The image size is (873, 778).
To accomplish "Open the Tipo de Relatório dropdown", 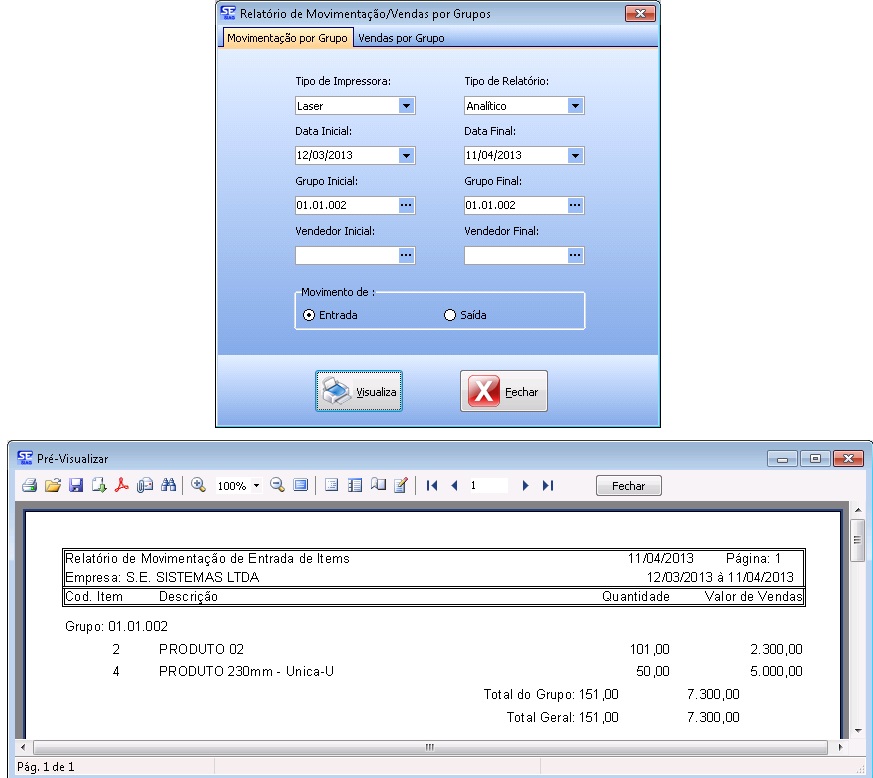I will tap(575, 105).
